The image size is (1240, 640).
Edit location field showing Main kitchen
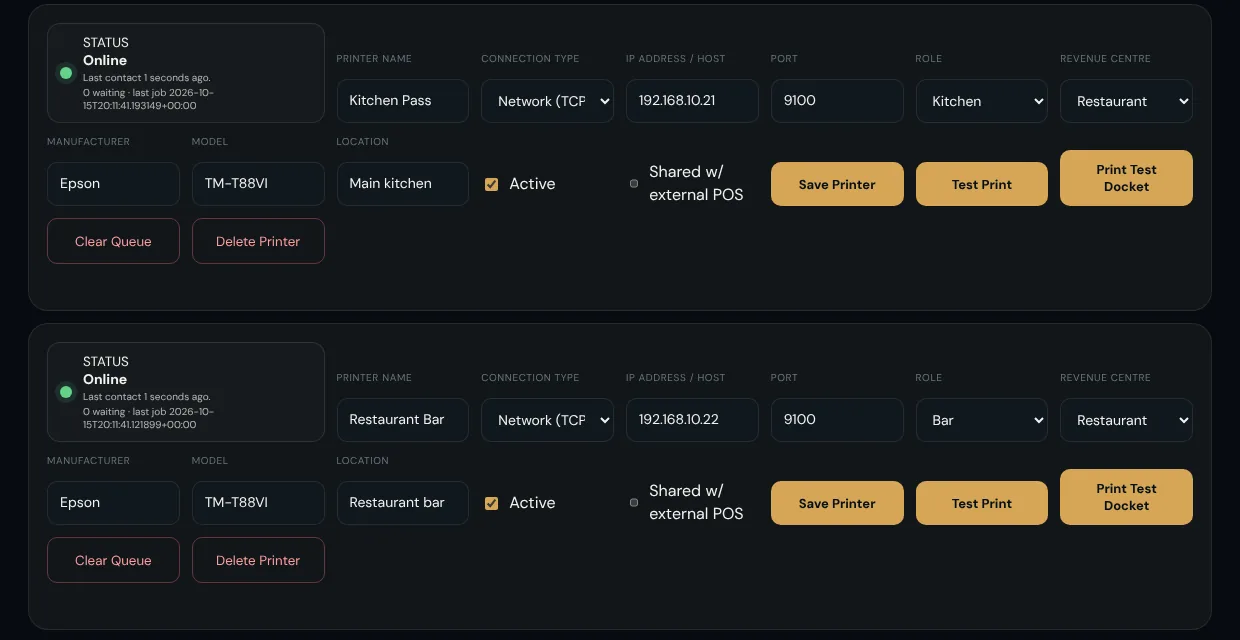click(402, 184)
